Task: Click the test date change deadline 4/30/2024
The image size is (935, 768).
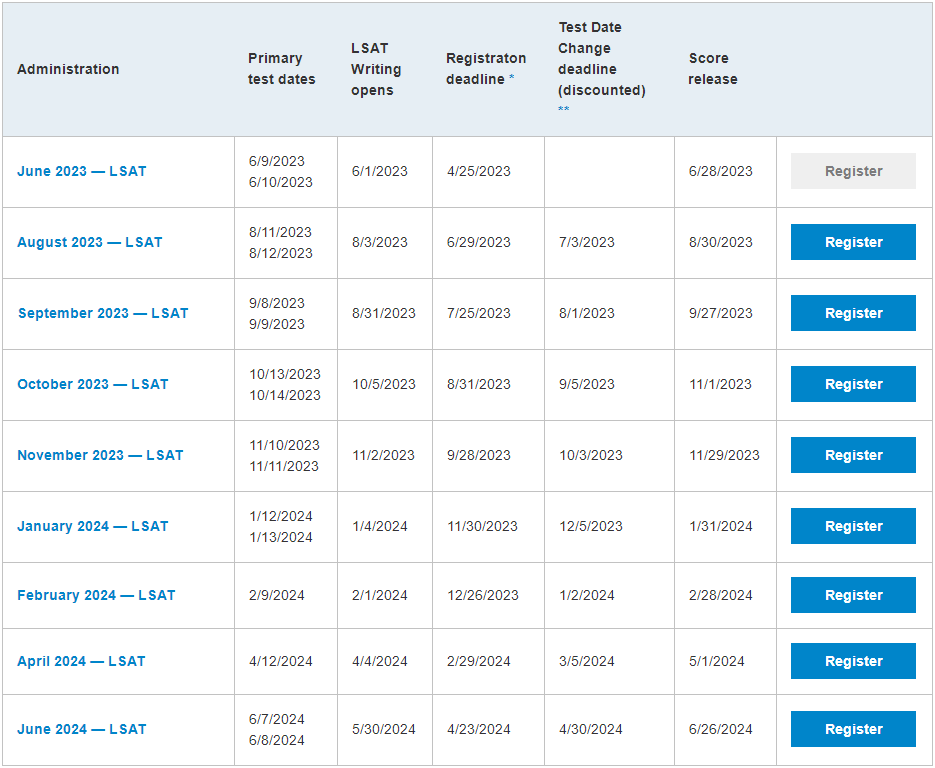Action: (x=591, y=729)
